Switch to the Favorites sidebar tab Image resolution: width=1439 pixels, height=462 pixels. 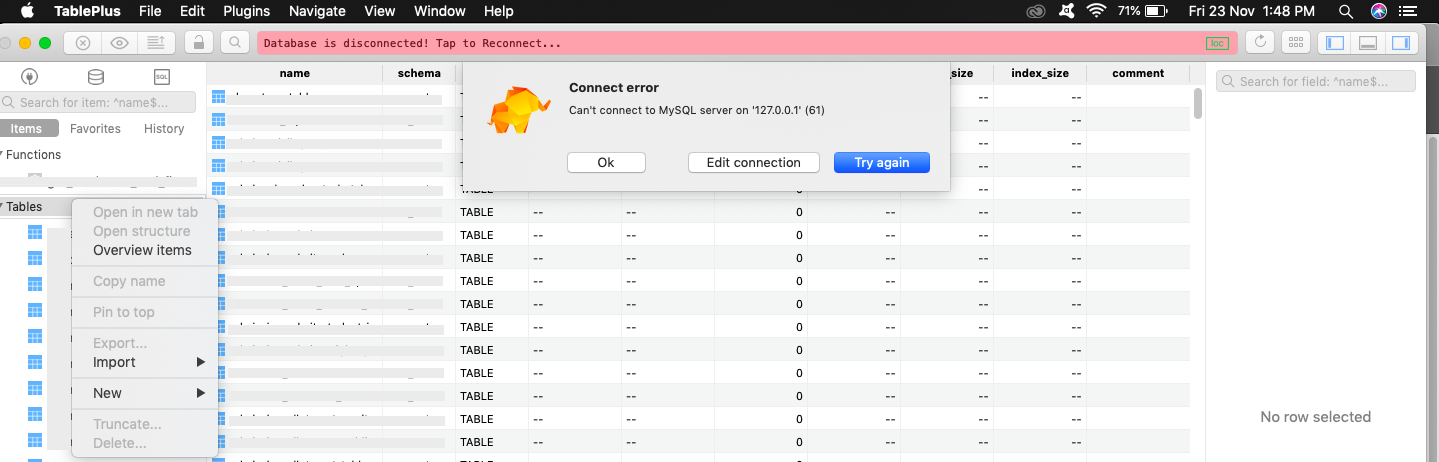95,129
